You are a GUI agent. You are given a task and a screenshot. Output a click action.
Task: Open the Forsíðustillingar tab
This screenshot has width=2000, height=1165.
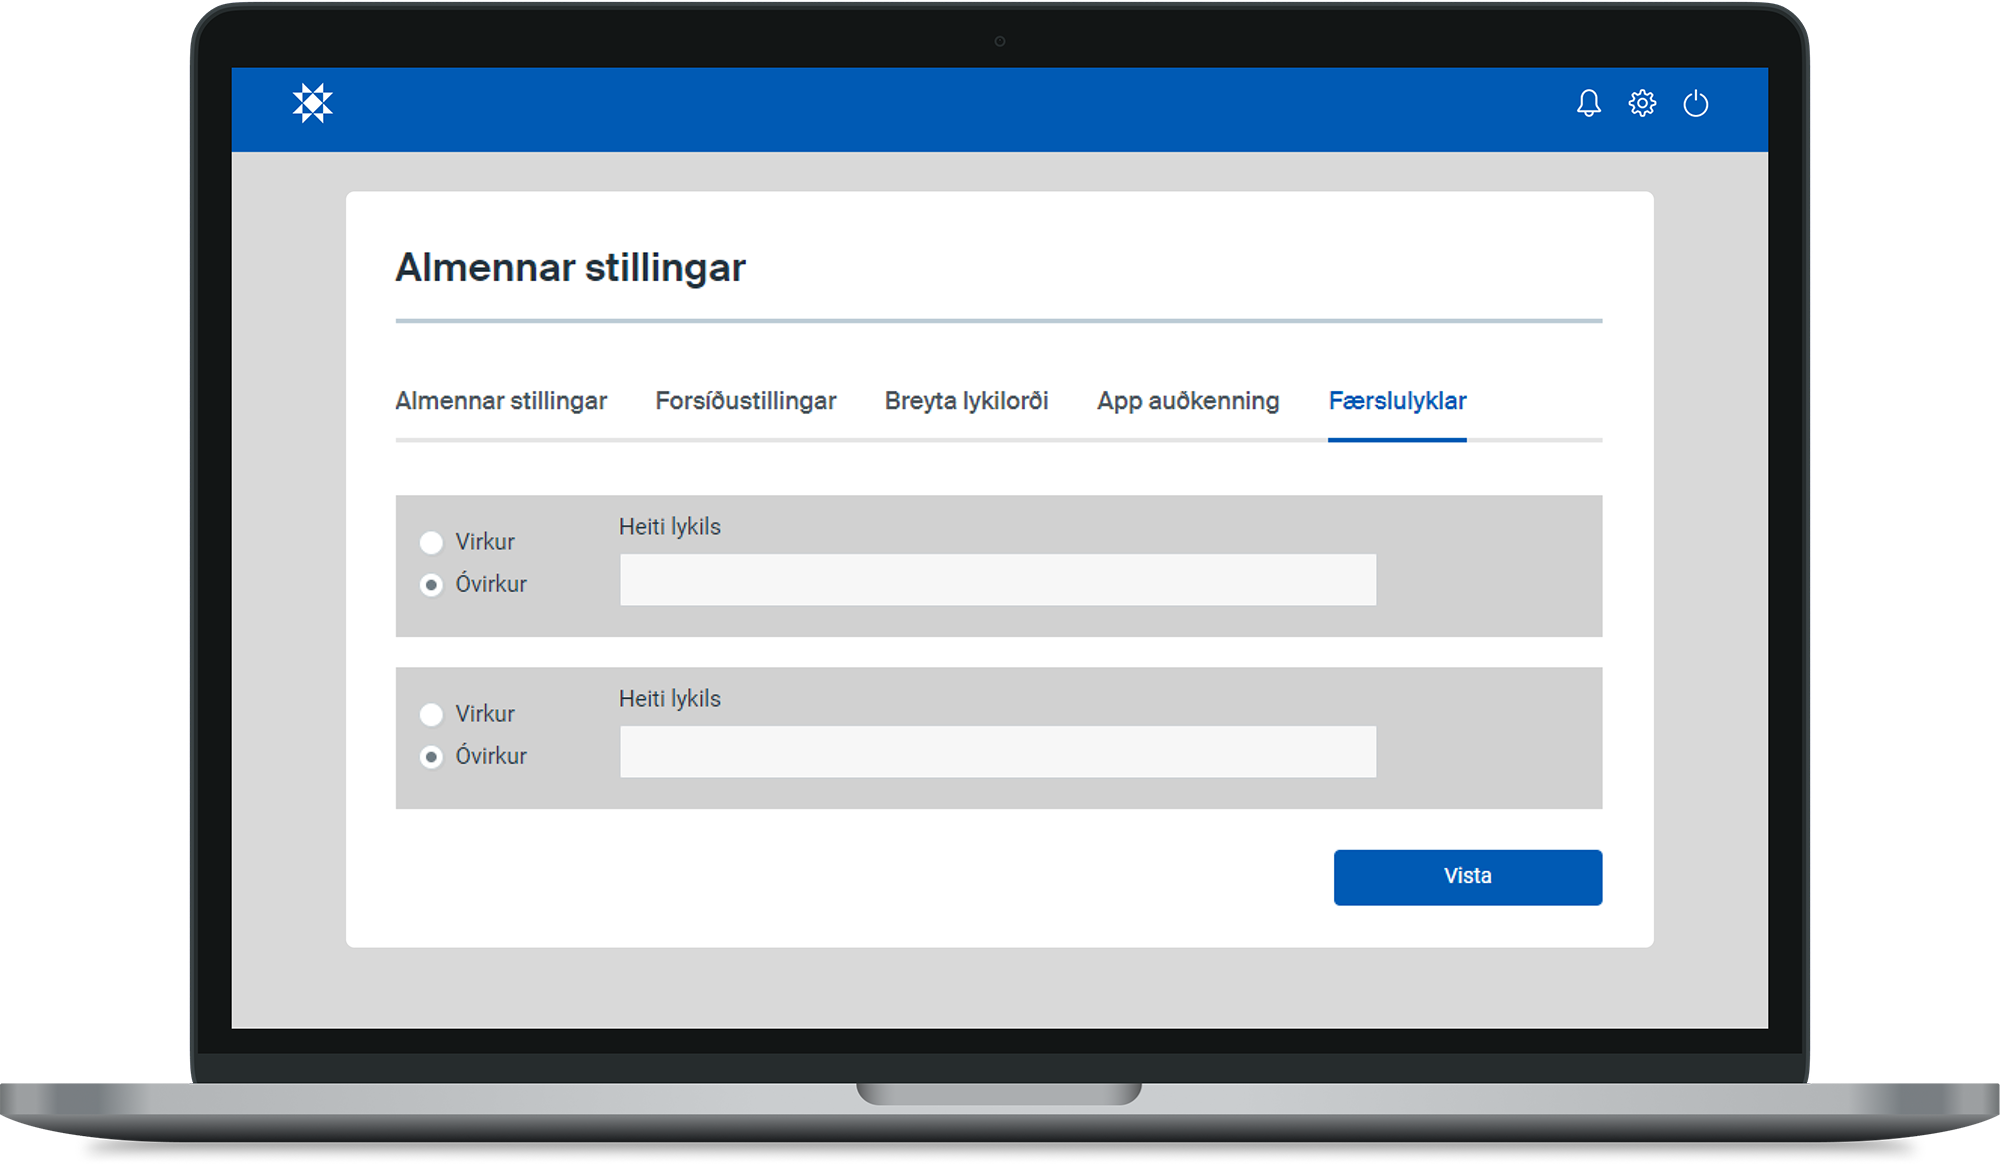(745, 401)
